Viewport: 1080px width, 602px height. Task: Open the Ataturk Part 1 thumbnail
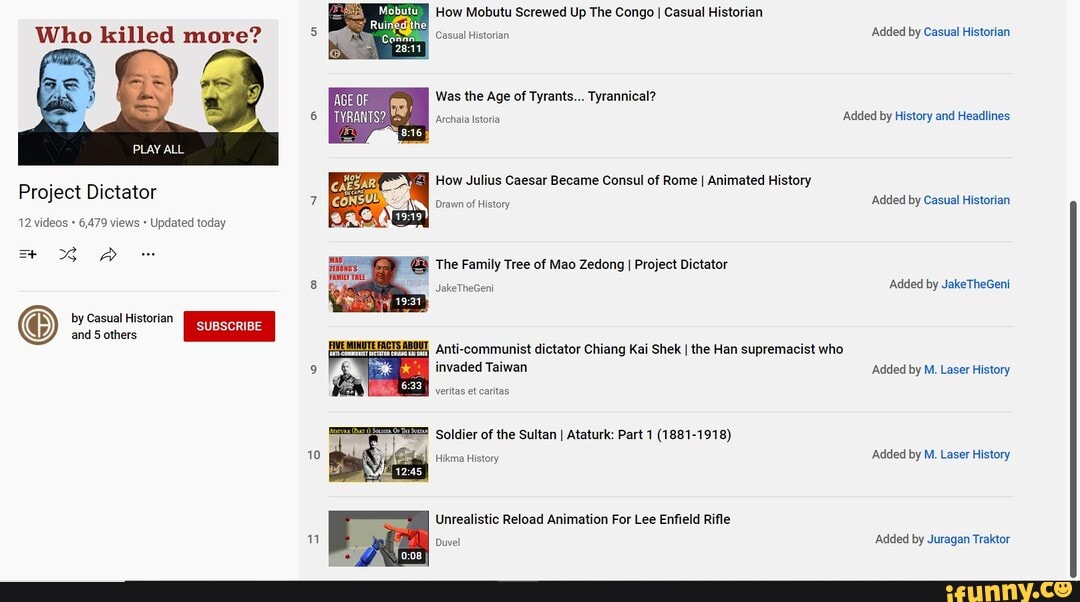[378, 454]
